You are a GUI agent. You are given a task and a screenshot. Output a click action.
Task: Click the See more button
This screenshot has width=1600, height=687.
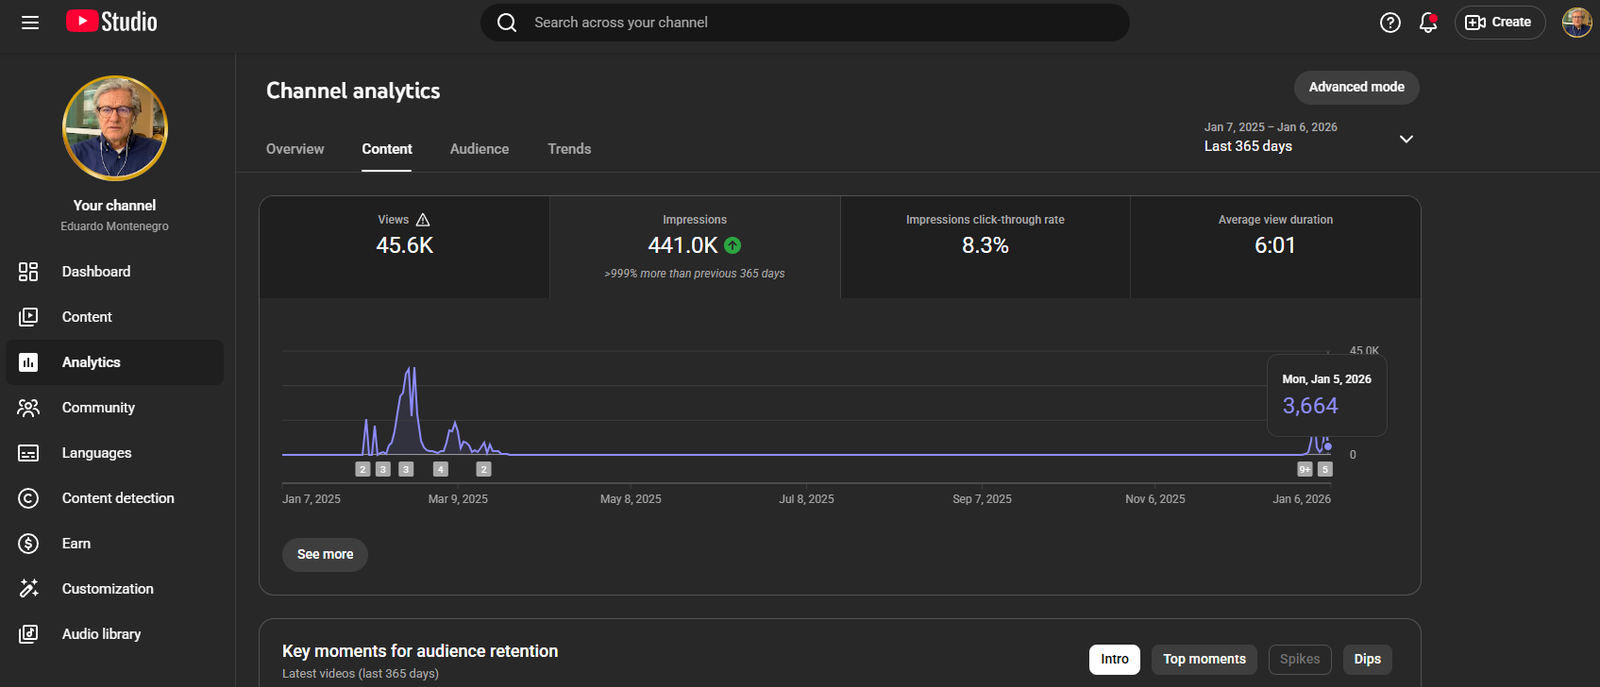pyautogui.click(x=325, y=554)
